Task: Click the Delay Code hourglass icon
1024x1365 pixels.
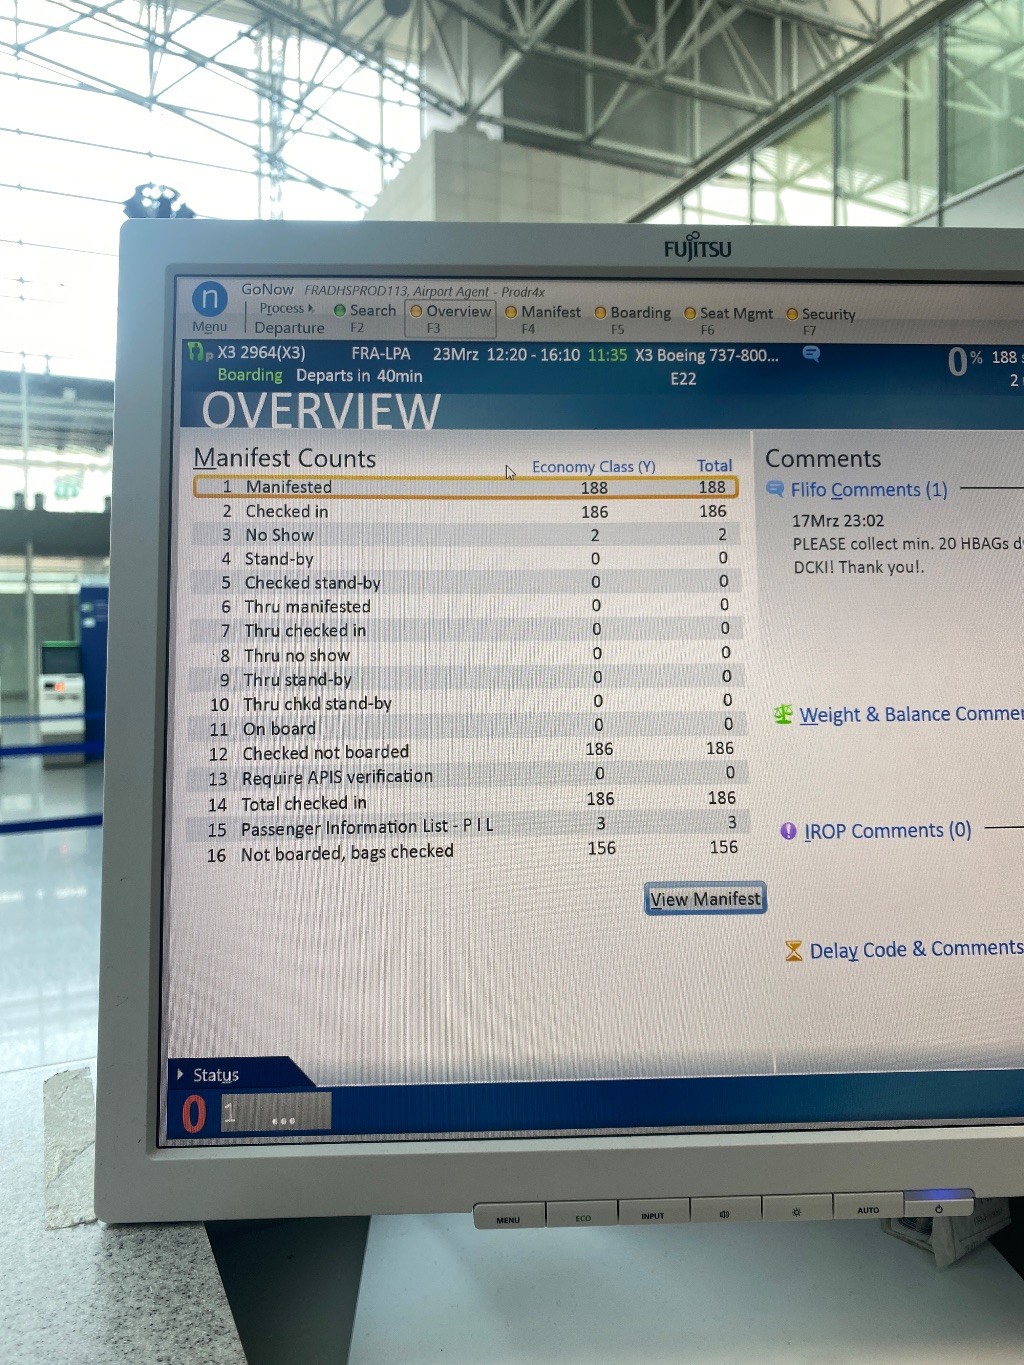Action: 794,950
